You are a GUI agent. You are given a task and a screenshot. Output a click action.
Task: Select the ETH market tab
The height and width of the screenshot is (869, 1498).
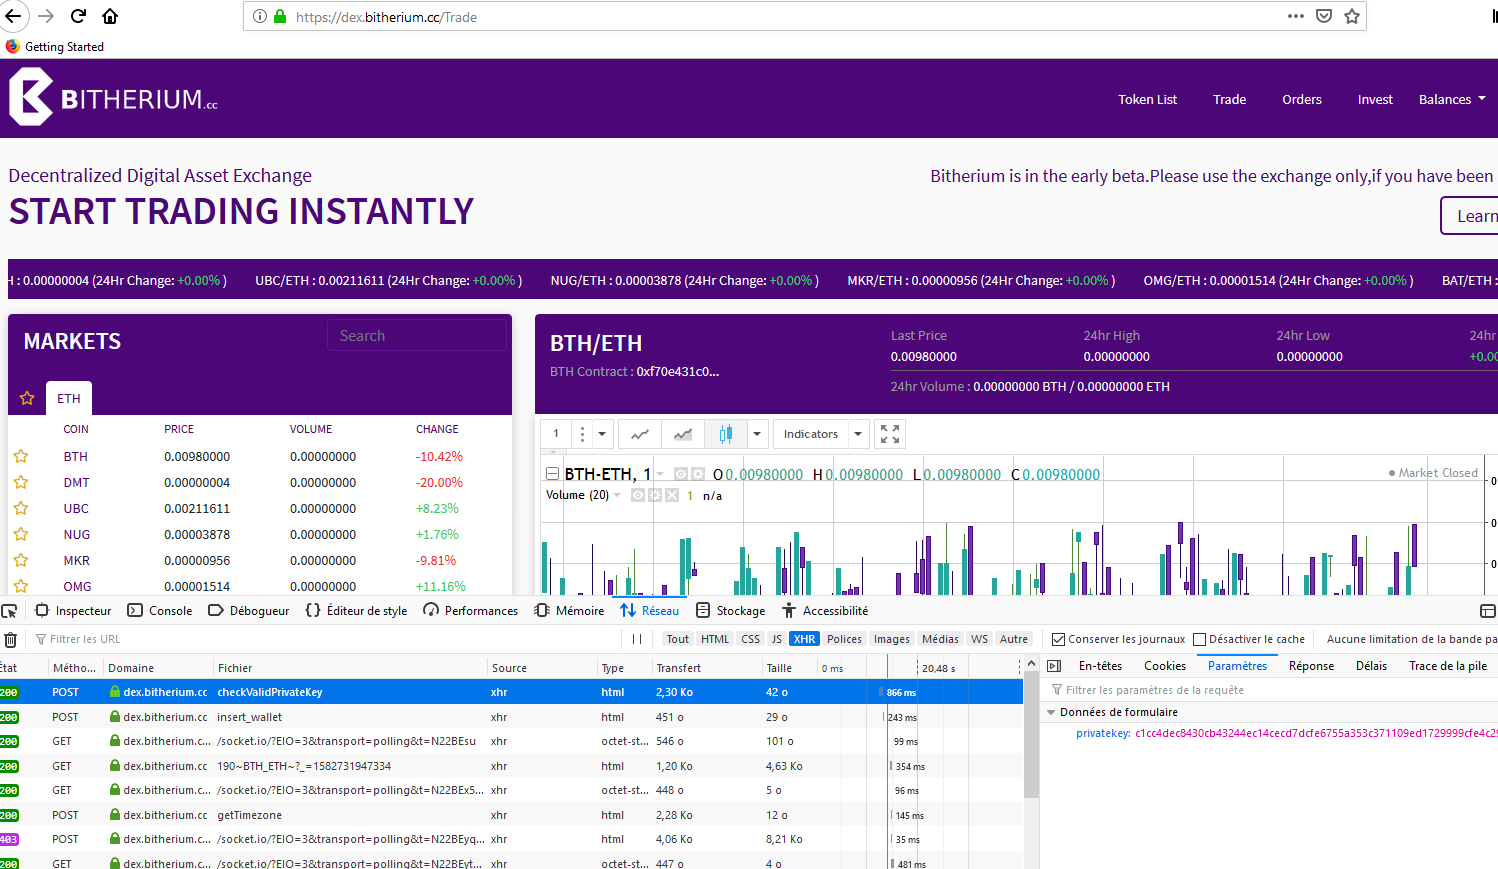coord(69,398)
